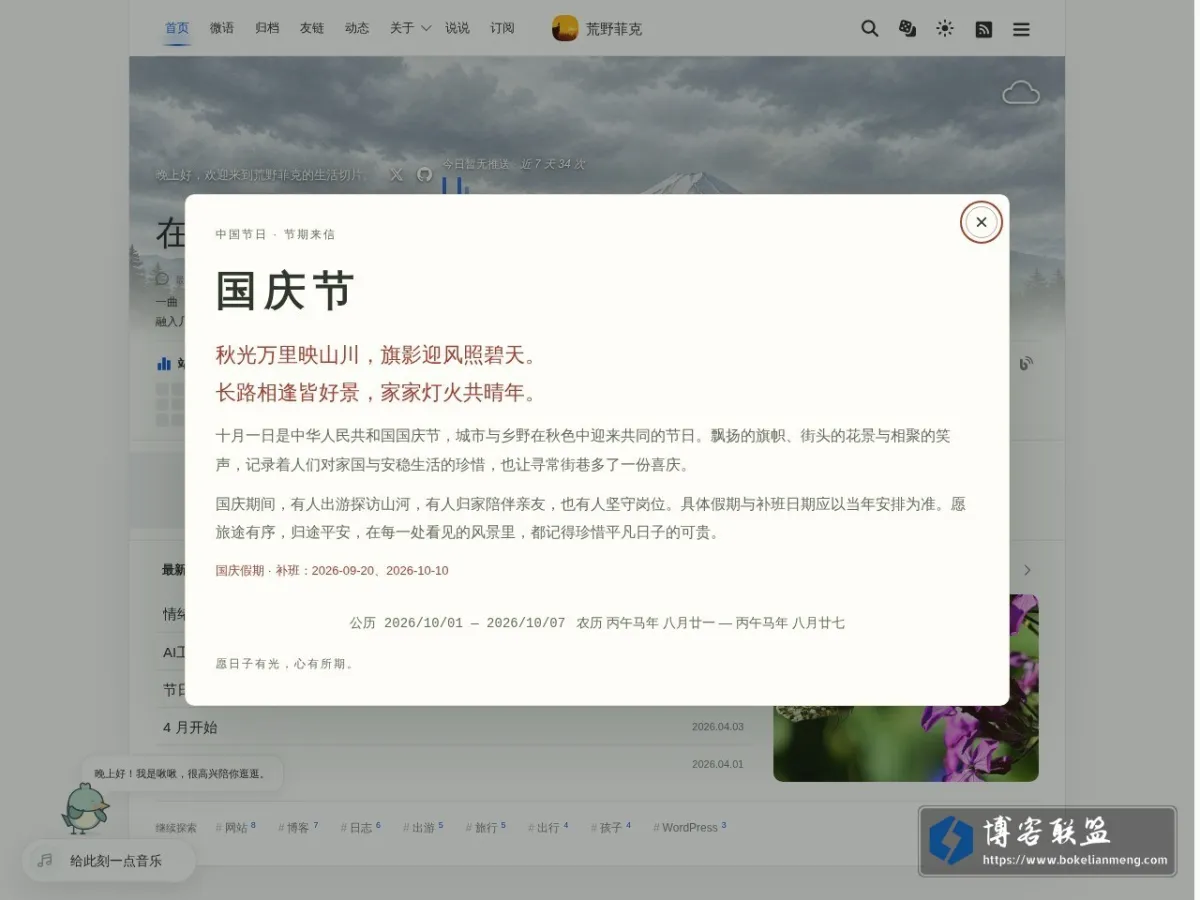
Task: Click the 近 7 天 34 次 stats text
Action: tap(552, 164)
